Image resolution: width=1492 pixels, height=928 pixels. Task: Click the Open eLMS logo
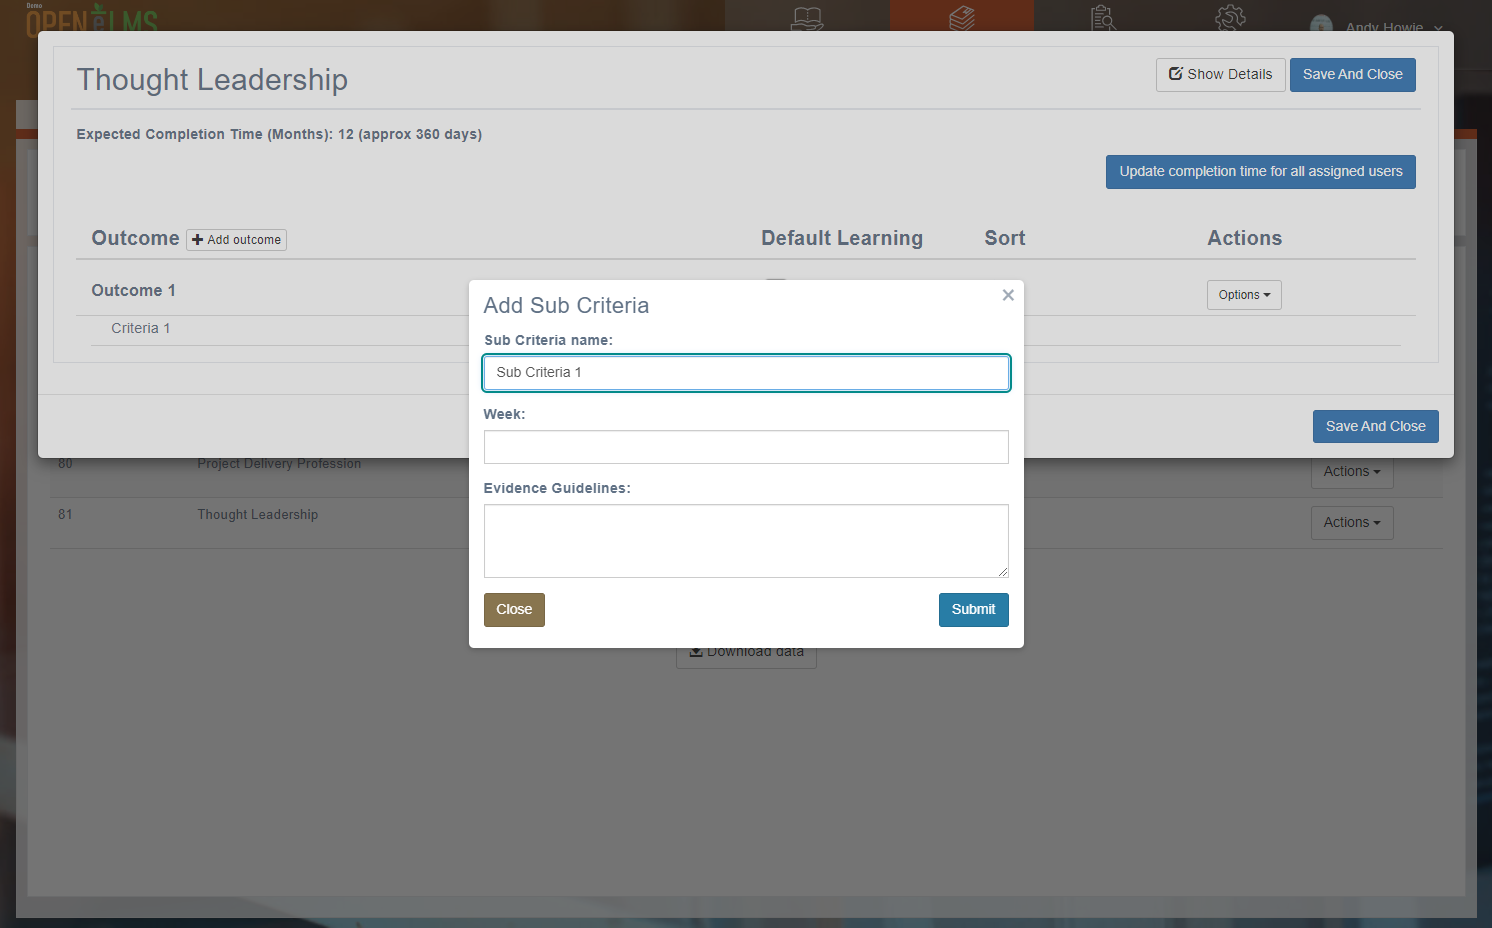pyautogui.click(x=92, y=18)
